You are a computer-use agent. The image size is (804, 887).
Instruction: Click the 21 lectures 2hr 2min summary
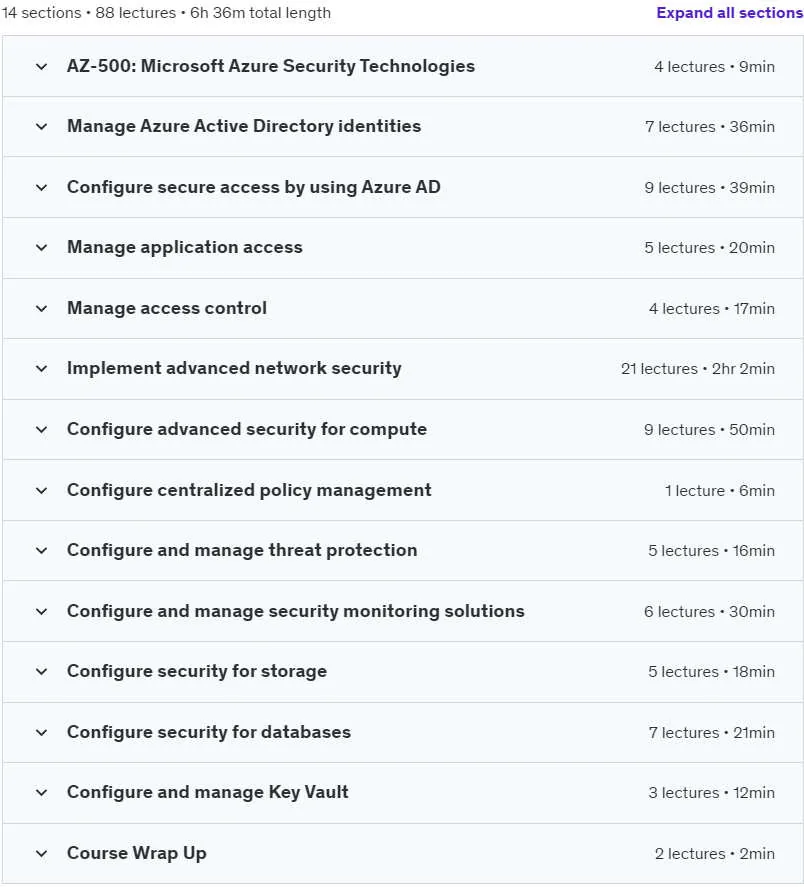pos(698,369)
